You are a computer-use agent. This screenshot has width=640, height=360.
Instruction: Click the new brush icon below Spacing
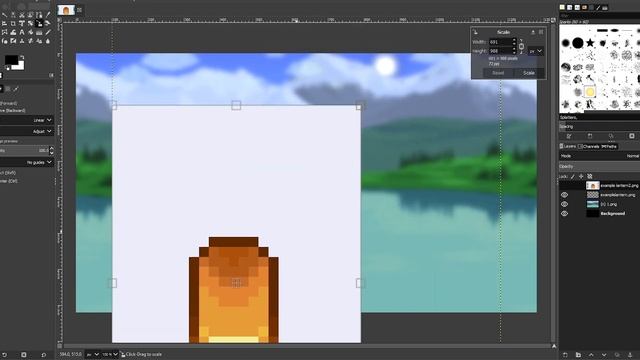click(x=590, y=136)
